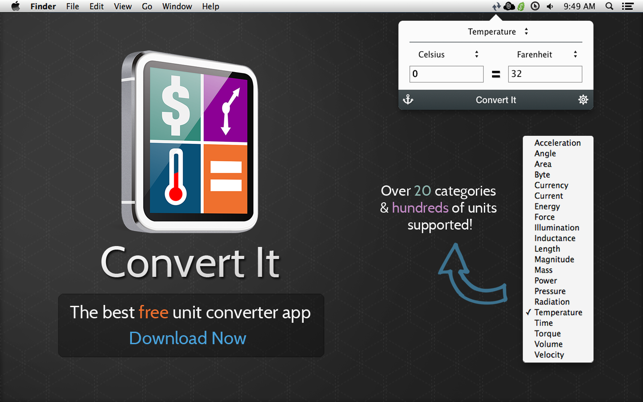Screen dimensions: 643x402
Task: Open the Temperature category dropdown
Action: click(x=496, y=32)
